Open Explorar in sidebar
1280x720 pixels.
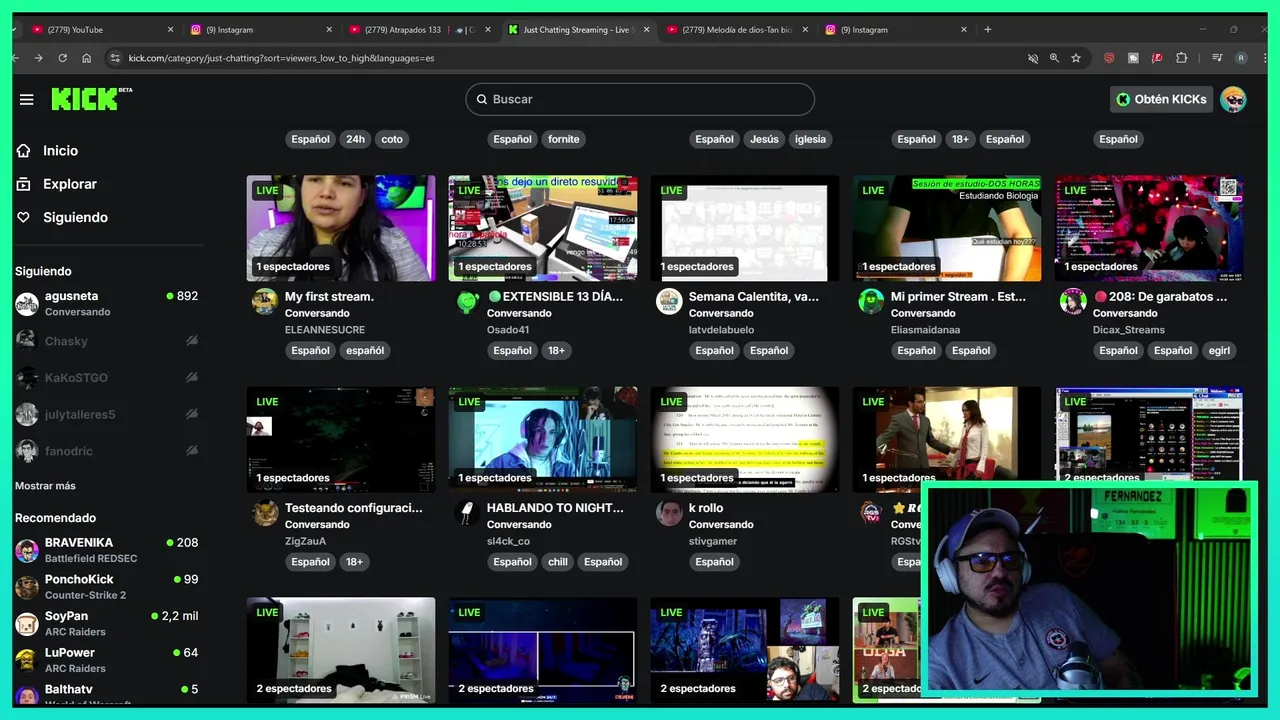tap(69, 184)
